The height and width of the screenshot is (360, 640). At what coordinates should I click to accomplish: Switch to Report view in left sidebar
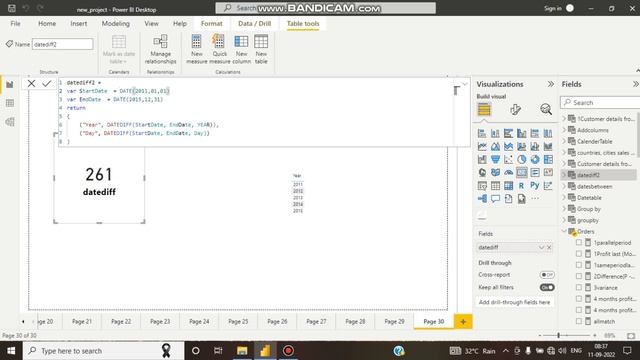pyautogui.click(x=10, y=84)
